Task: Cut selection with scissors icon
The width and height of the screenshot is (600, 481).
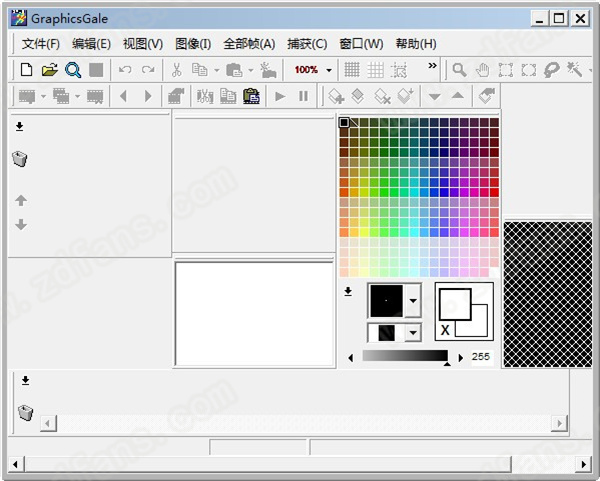Action: 176,70
